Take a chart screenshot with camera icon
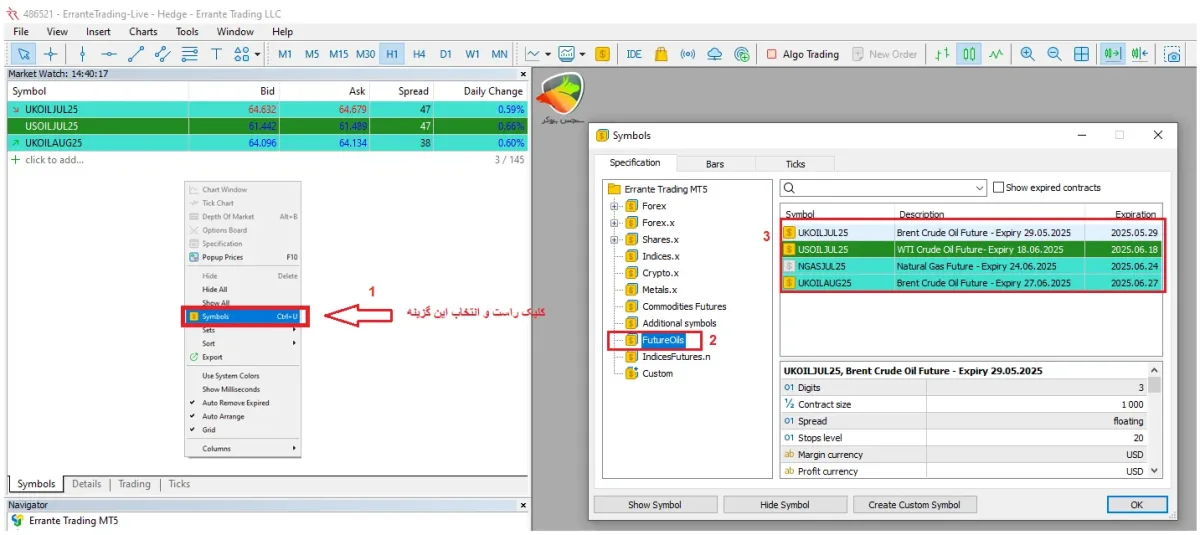The width and height of the screenshot is (1200, 535). tap(1172, 54)
